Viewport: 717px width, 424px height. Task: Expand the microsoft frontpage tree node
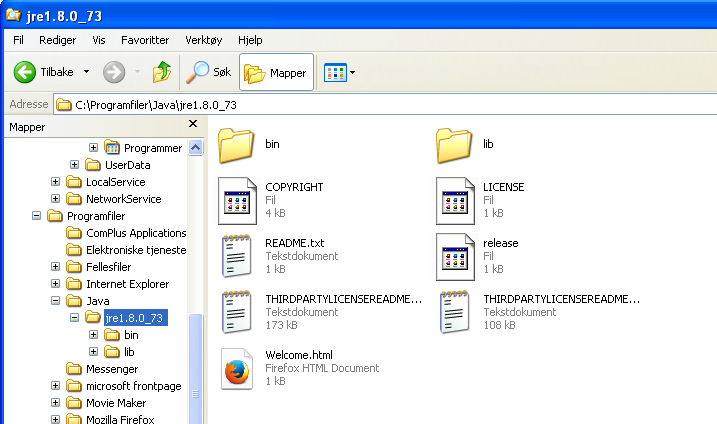tap(55, 386)
